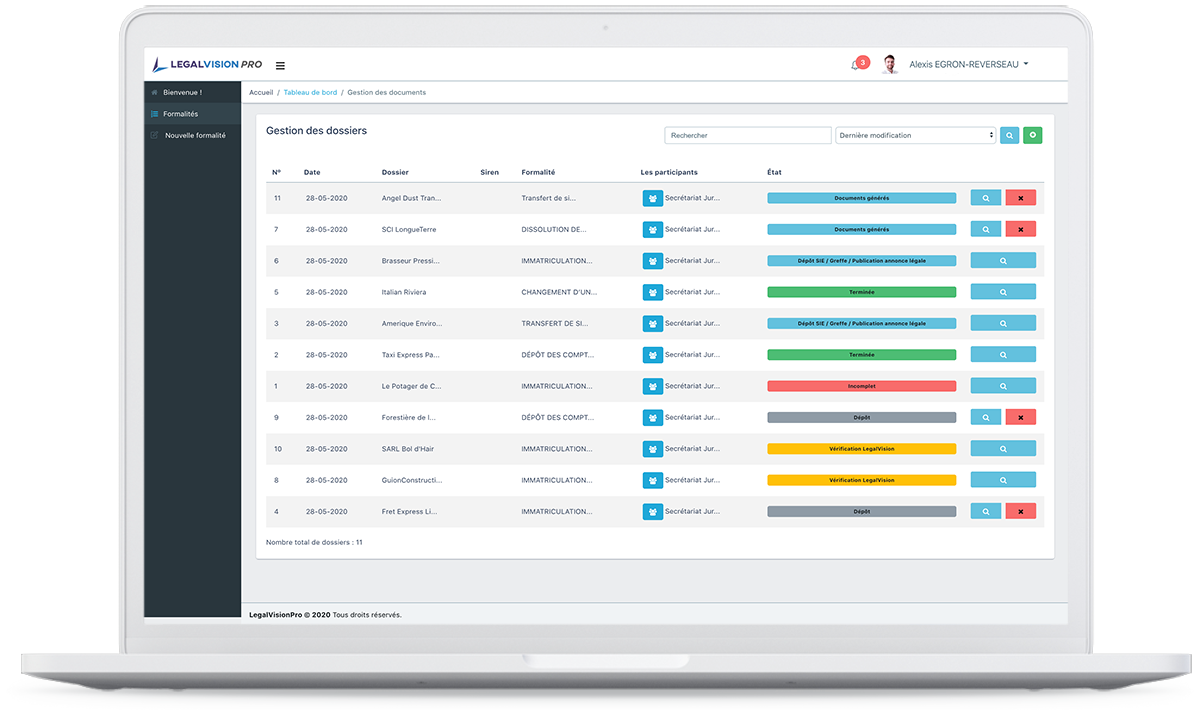Click the green add new dossier button
This screenshot has height=720, width=1200.
1032,135
